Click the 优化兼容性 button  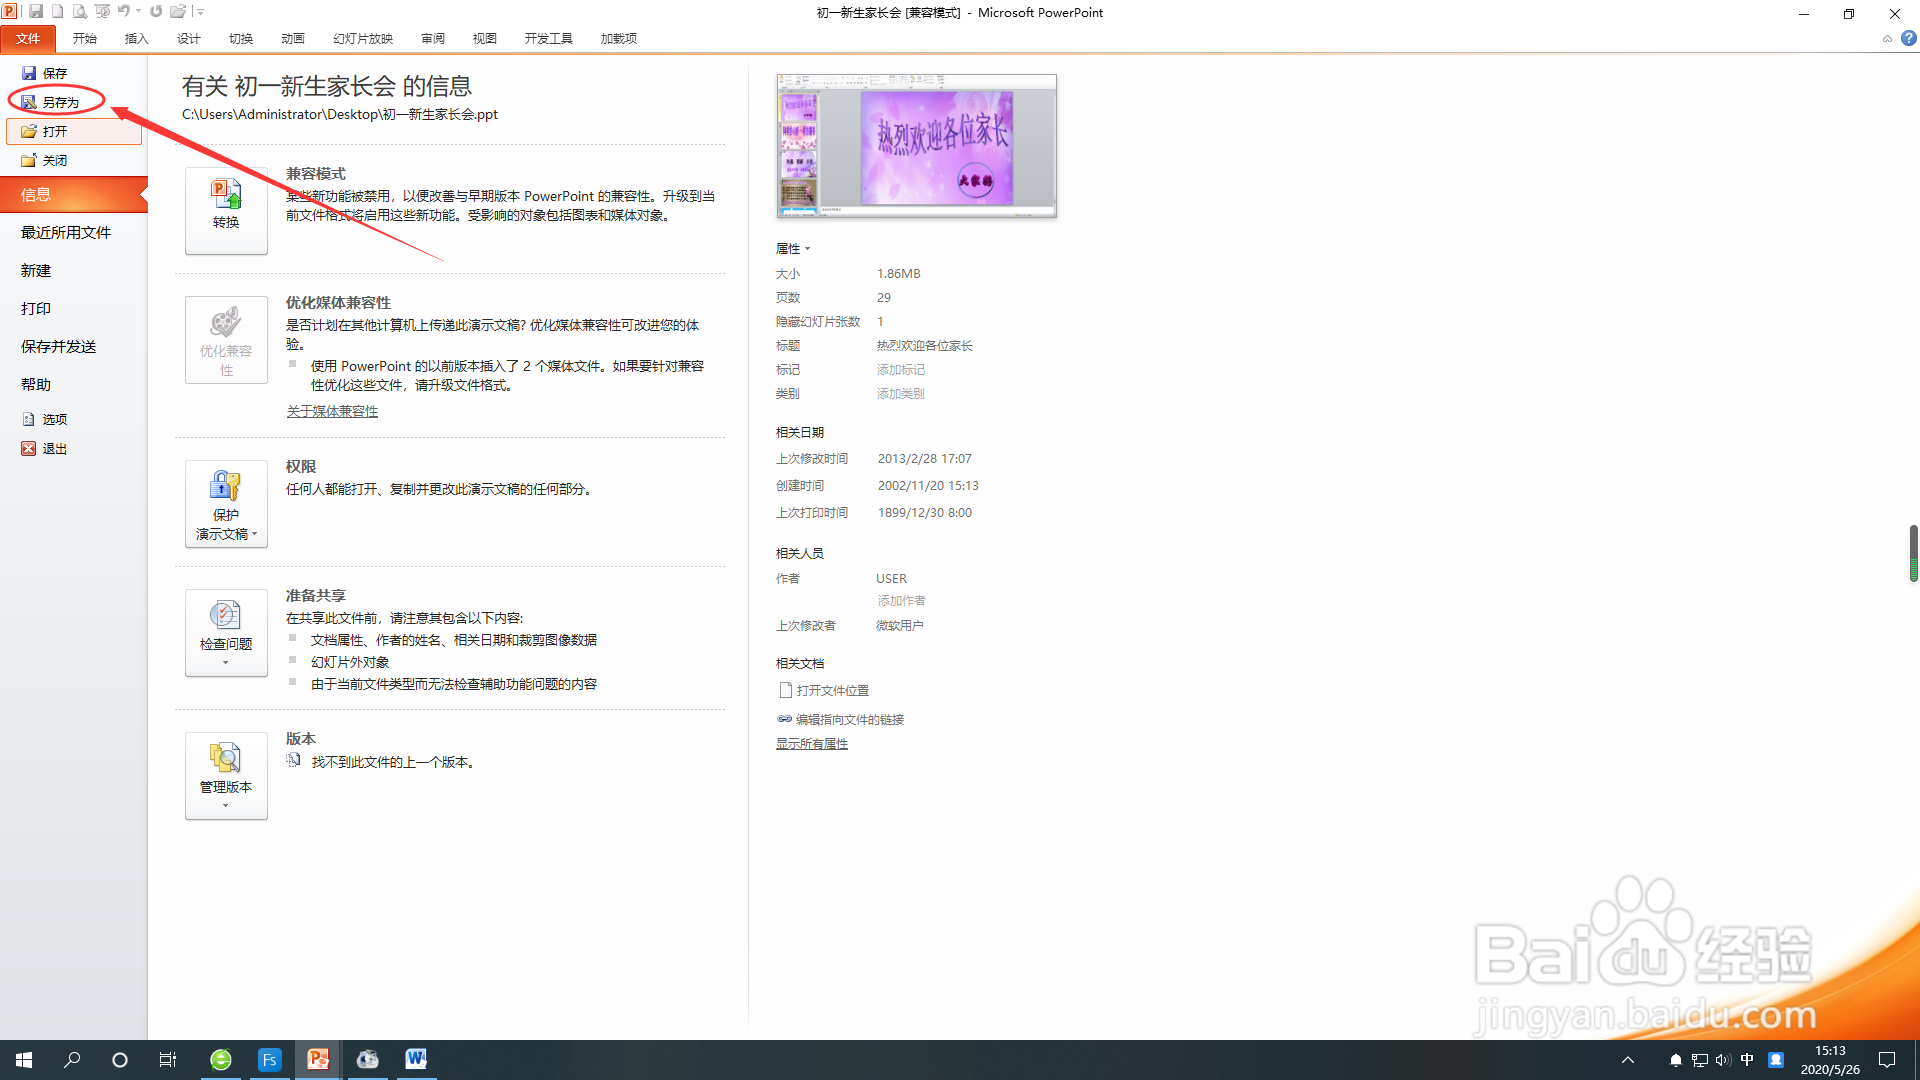226,340
